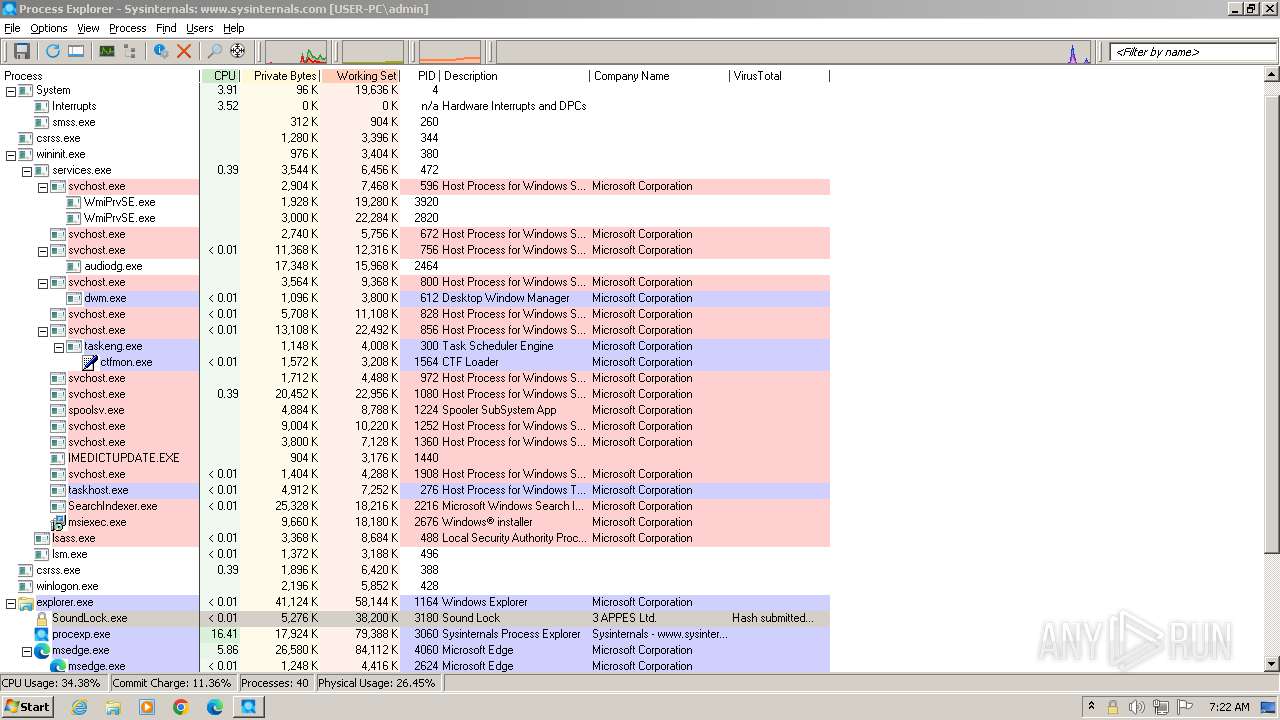Click the Filter by name input field
Image resolution: width=1280 pixels, height=720 pixels.
(x=1192, y=52)
